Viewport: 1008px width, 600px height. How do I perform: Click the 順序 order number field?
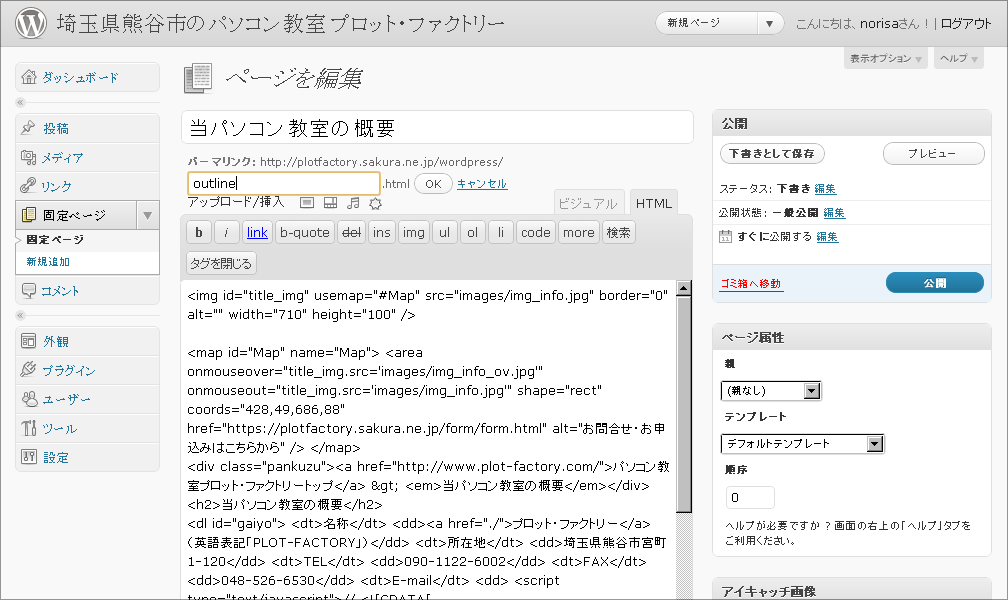click(750, 497)
